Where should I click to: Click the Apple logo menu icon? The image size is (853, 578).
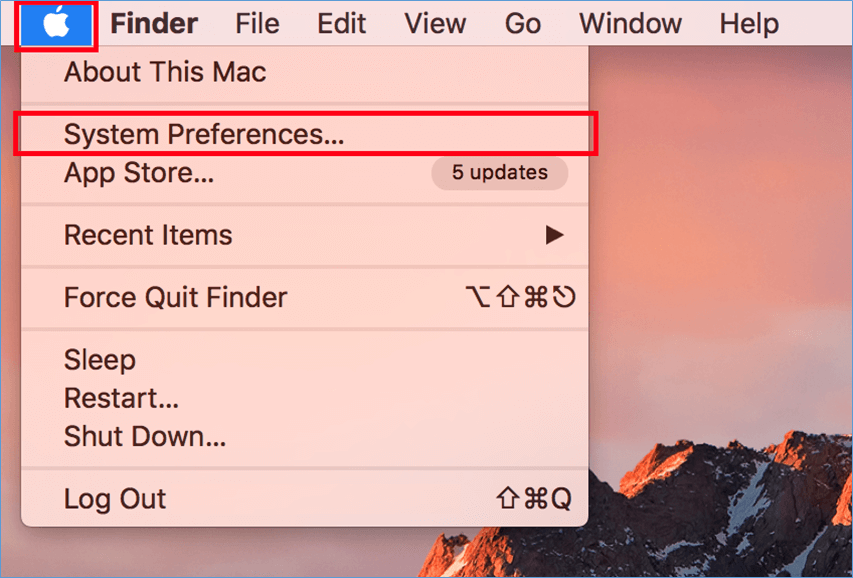click(57, 24)
